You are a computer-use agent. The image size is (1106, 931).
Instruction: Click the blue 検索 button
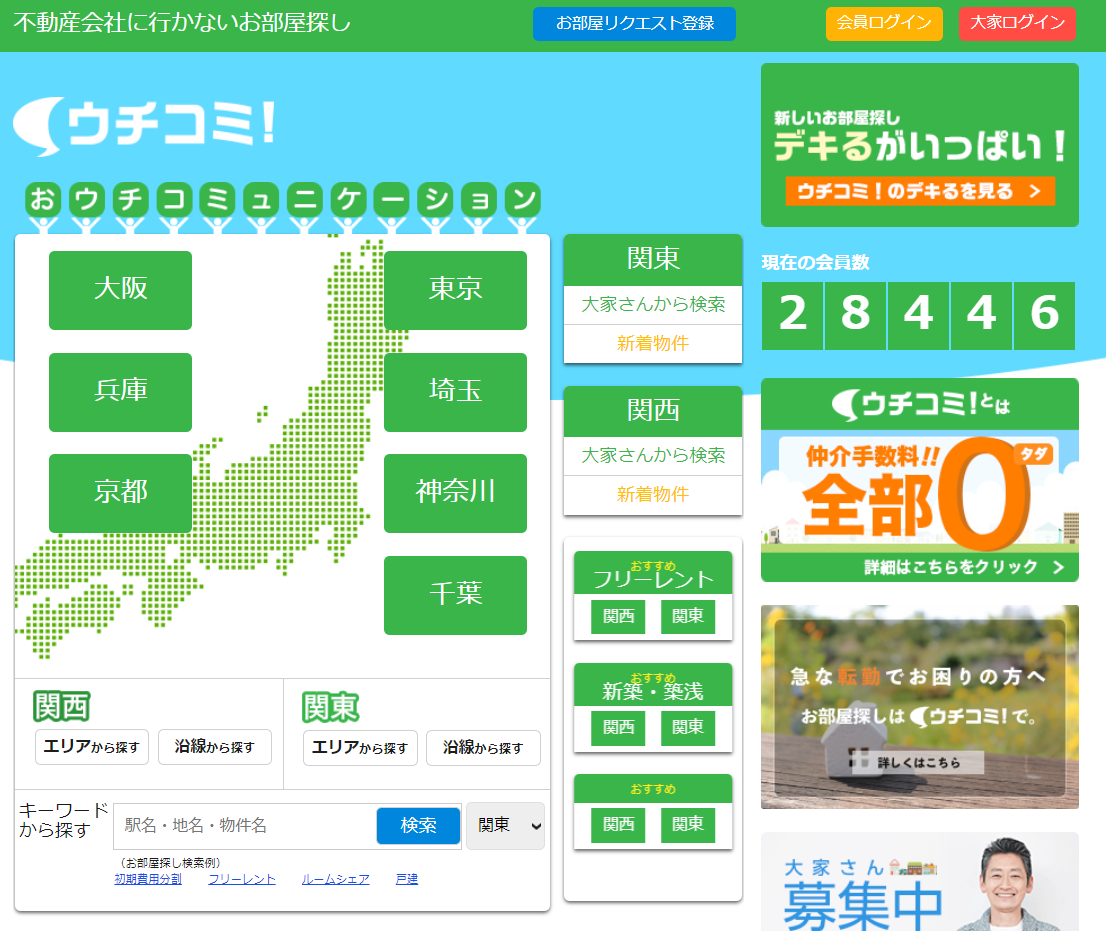(x=418, y=826)
